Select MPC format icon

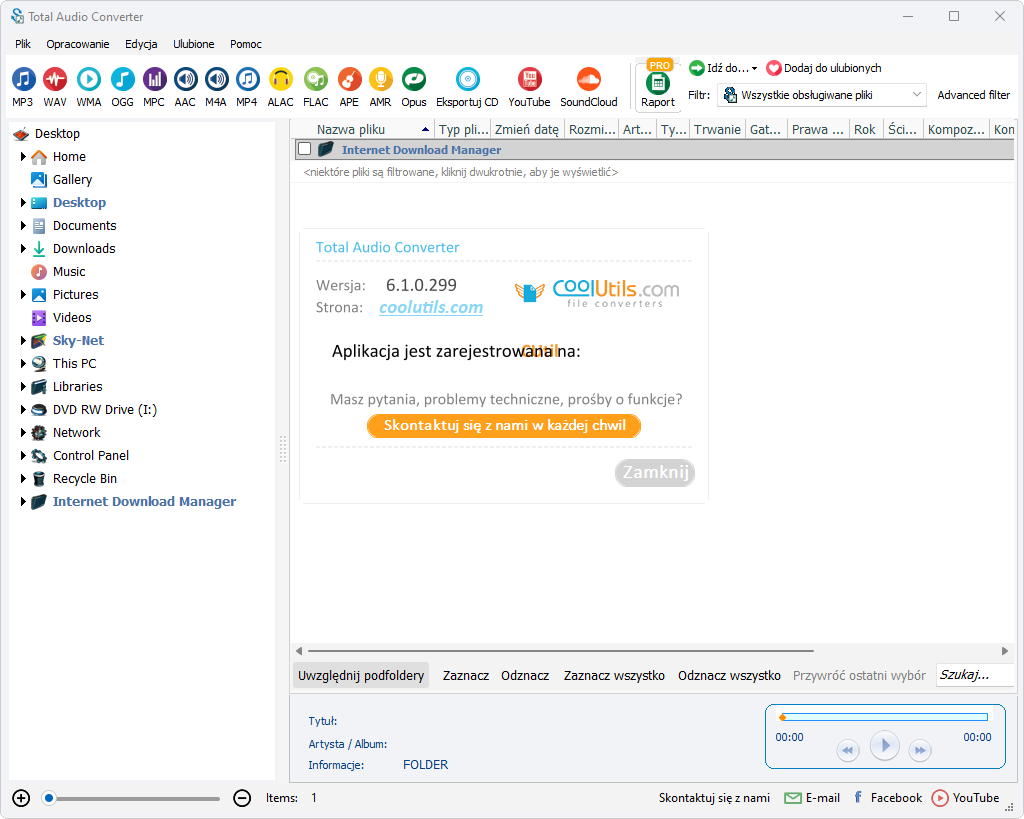click(154, 87)
